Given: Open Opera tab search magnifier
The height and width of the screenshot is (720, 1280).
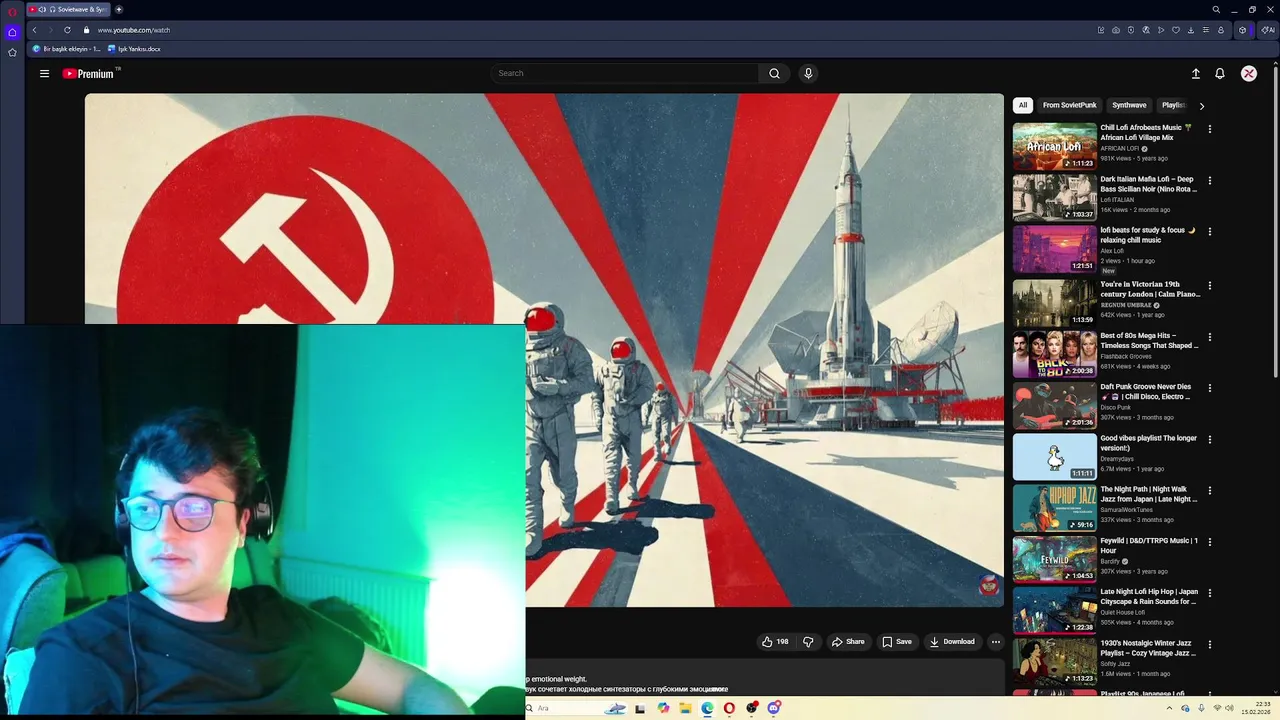Looking at the screenshot, I should tap(1216, 9).
